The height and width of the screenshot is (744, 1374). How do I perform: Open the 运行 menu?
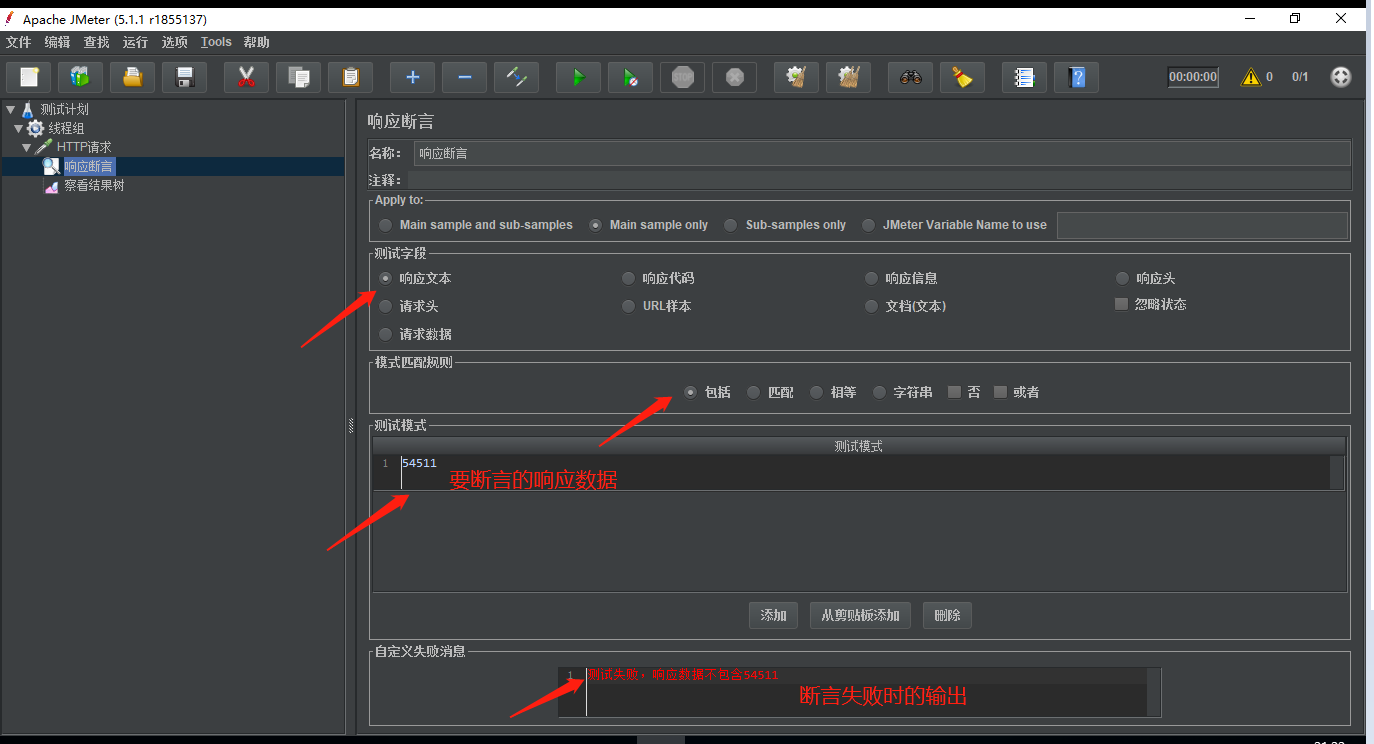136,42
